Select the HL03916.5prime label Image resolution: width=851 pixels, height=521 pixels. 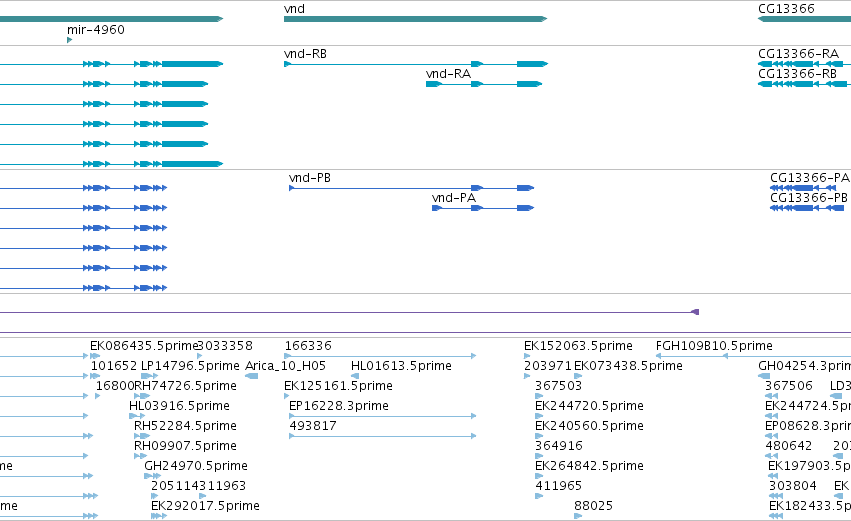point(179,406)
